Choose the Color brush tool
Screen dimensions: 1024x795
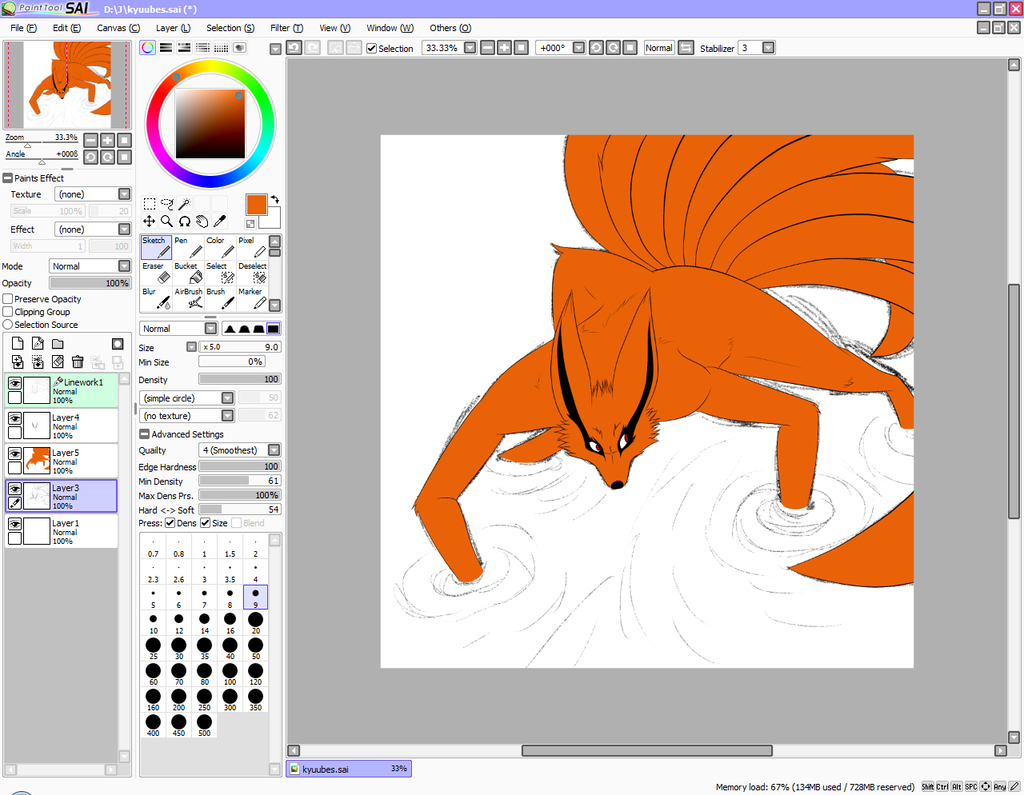click(x=220, y=248)
